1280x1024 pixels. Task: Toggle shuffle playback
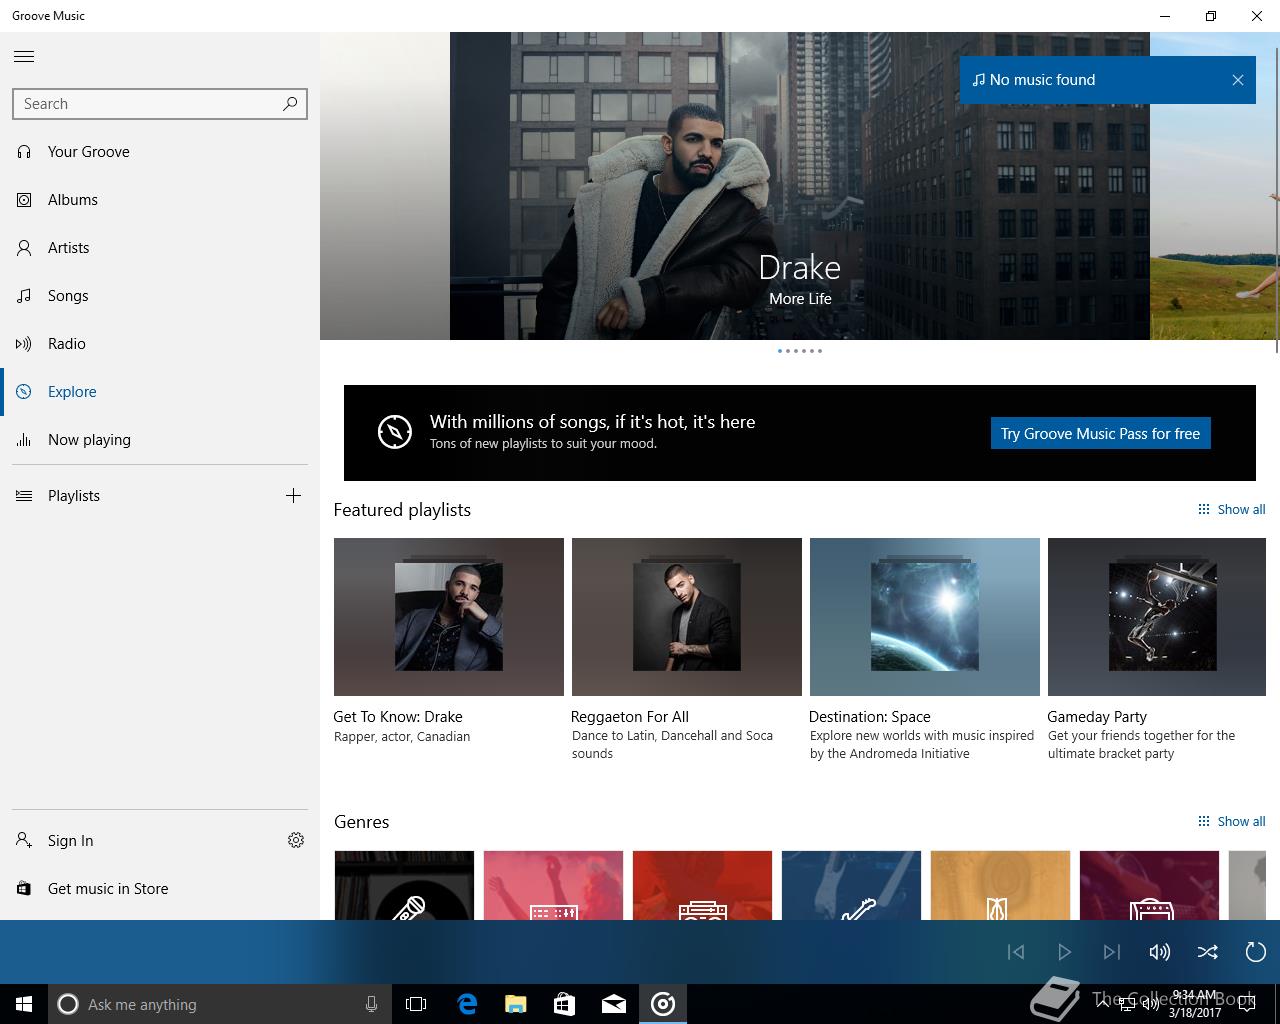click(x=1208, y=952)
